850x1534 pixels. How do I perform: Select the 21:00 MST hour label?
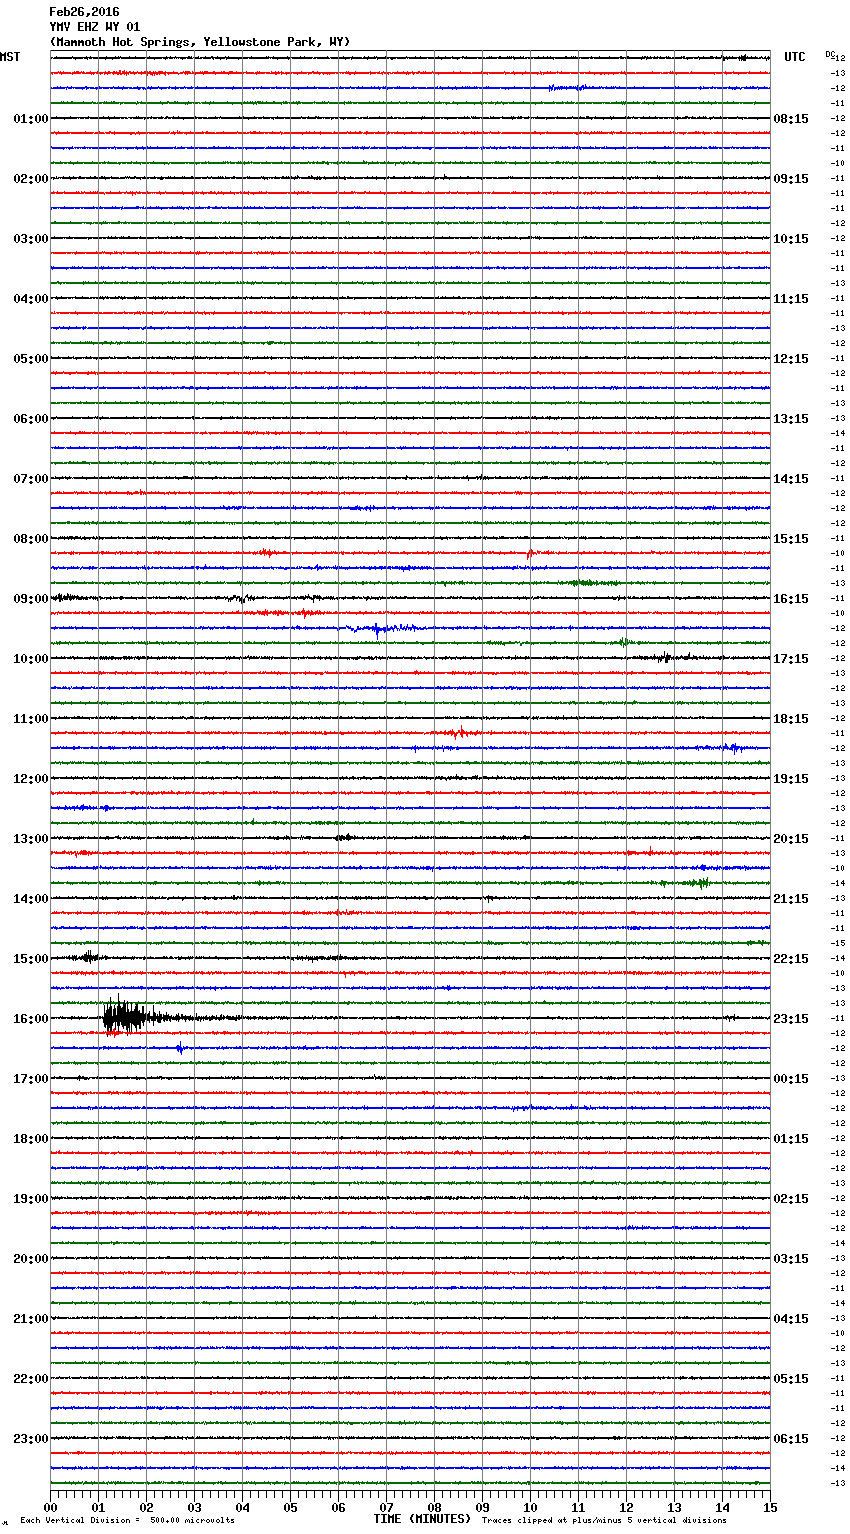31,1319
